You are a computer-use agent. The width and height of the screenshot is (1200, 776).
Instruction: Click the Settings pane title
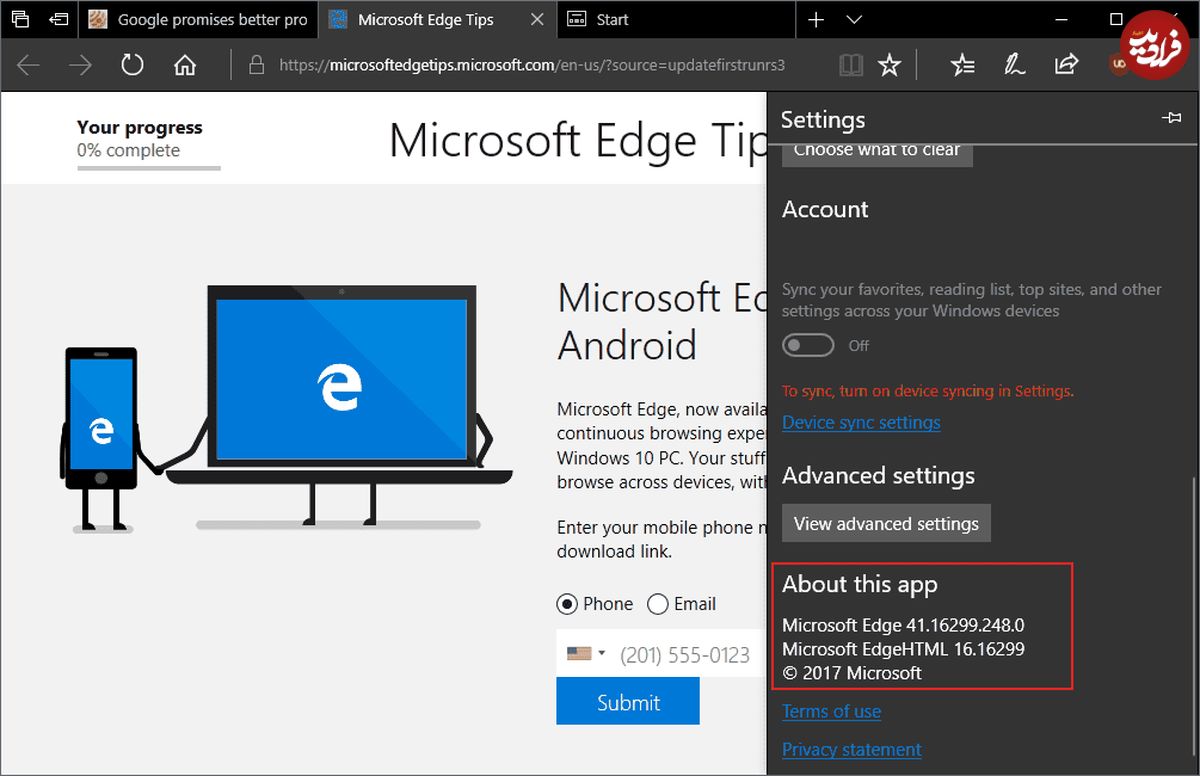pos(823,119)
